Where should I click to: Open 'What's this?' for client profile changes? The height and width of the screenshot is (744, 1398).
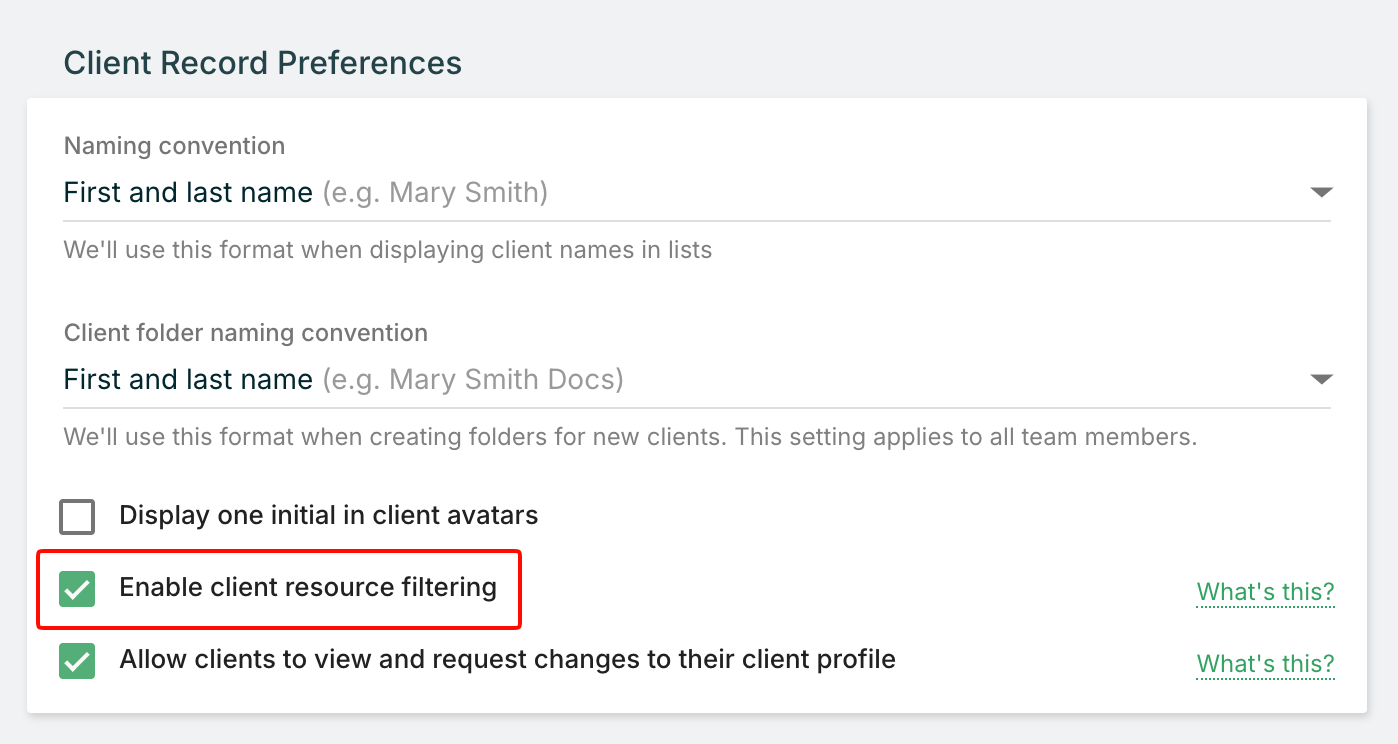click(1265, 664)
